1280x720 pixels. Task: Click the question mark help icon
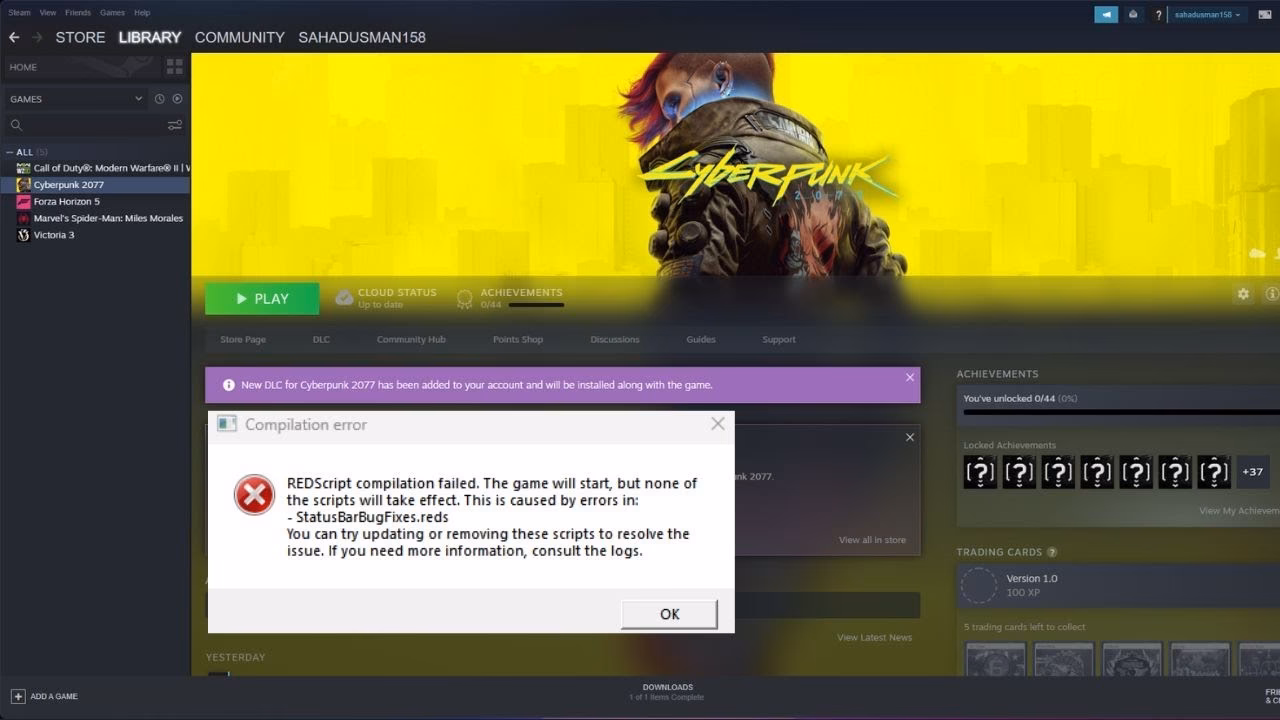point(1159,15)
